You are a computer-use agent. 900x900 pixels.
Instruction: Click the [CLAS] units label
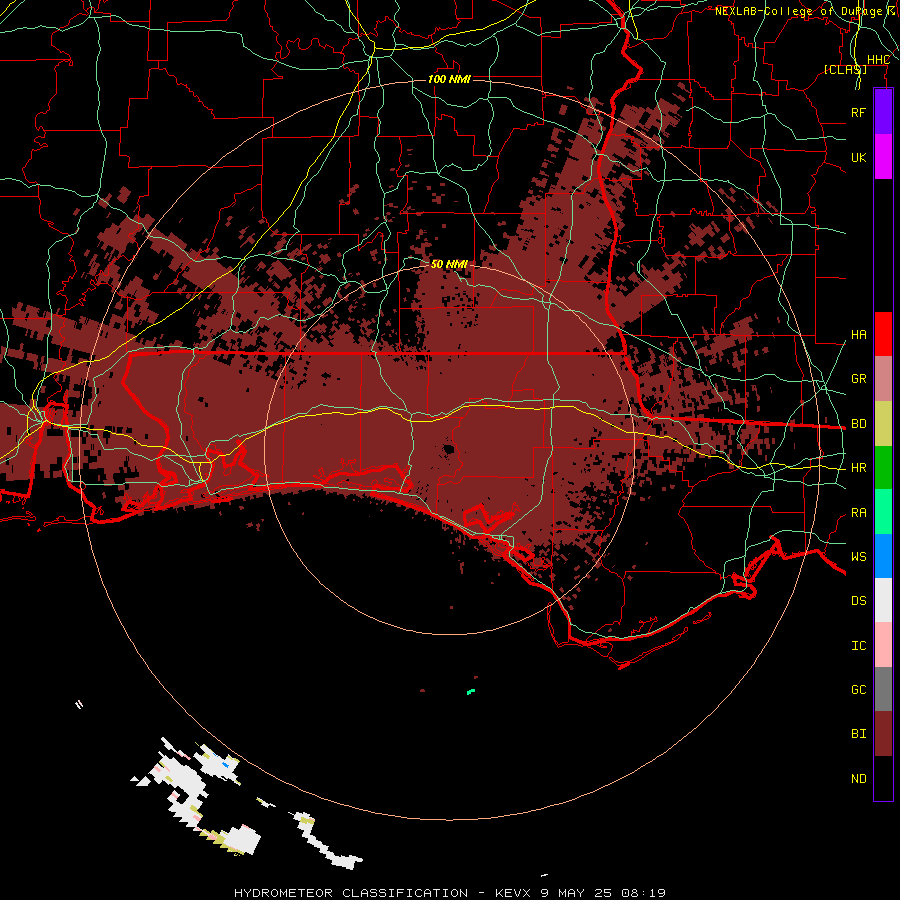pos(845,69)
